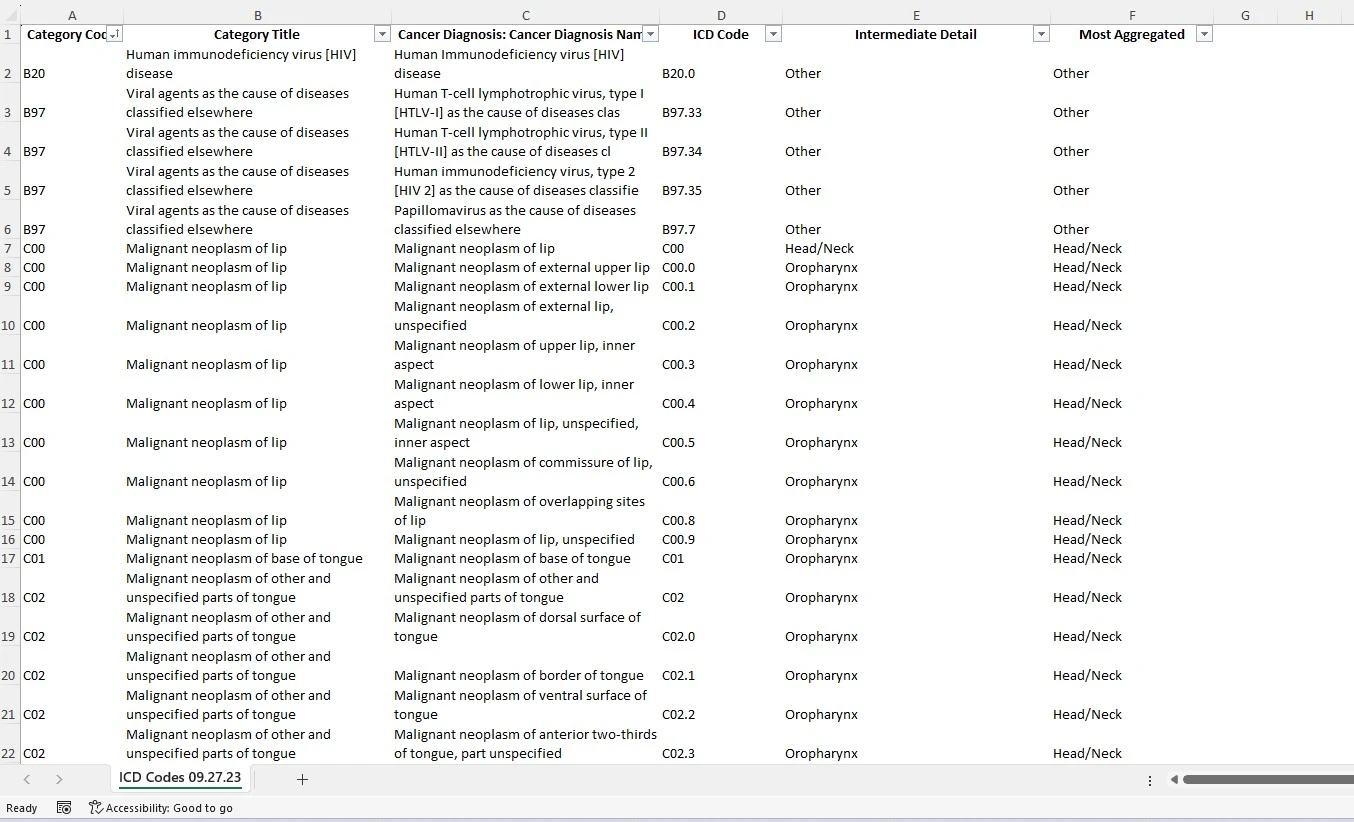Viewport: 1354px width, 822px height.
Task: Select the ICD Codes 09.27.23 sheet tab
Action: tap(180, 778)
